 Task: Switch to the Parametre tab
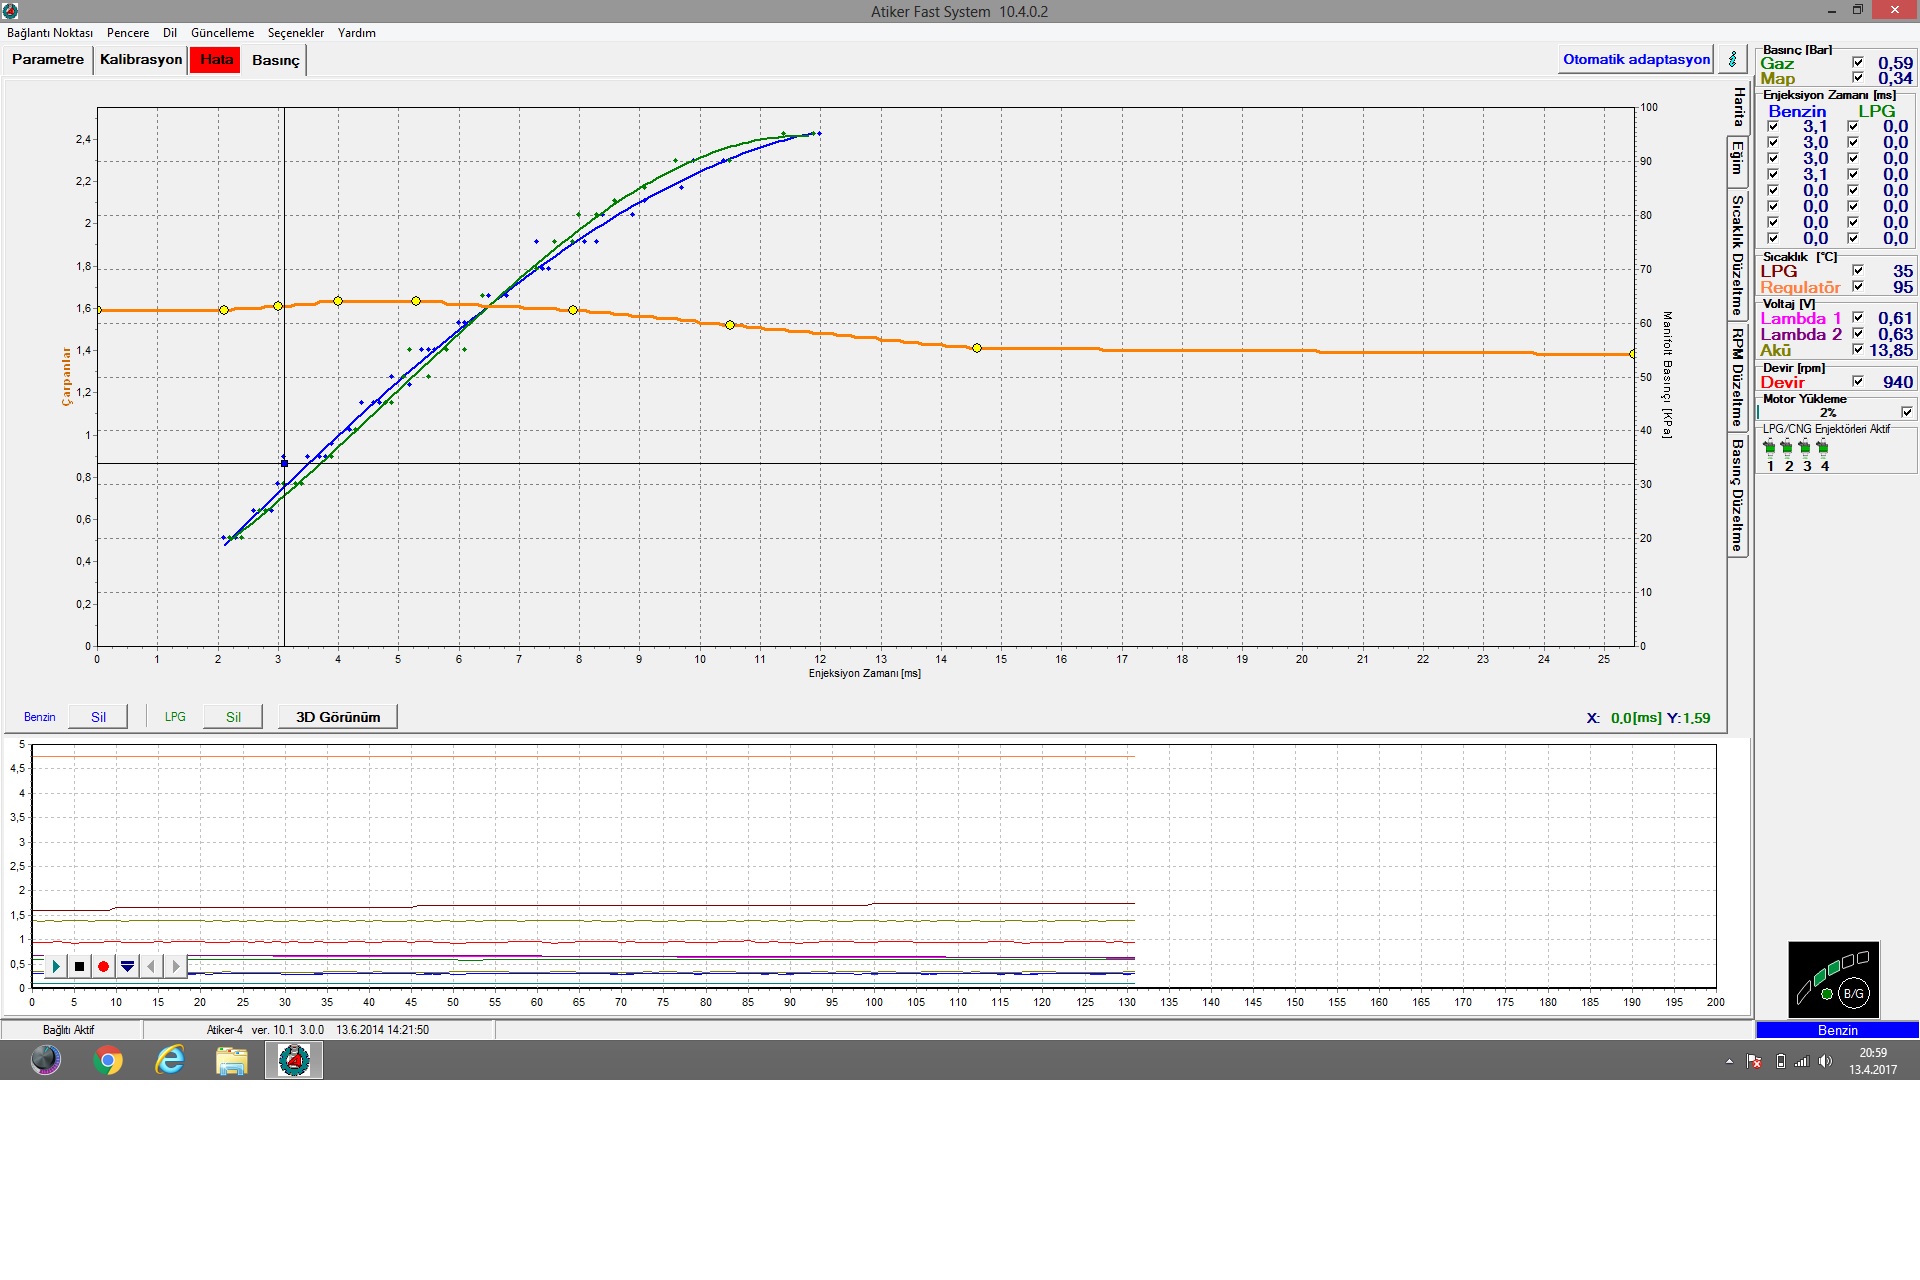pyautogui.click(x=48, y=59)
